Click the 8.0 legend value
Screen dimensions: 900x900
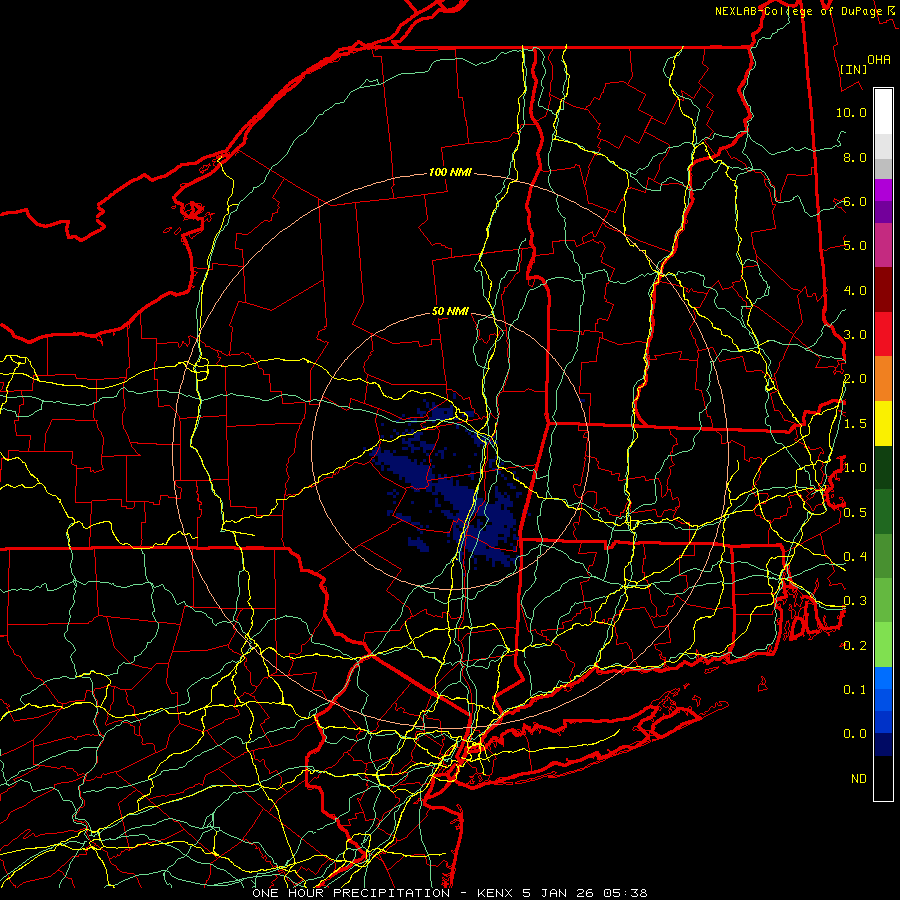[855, 157]
